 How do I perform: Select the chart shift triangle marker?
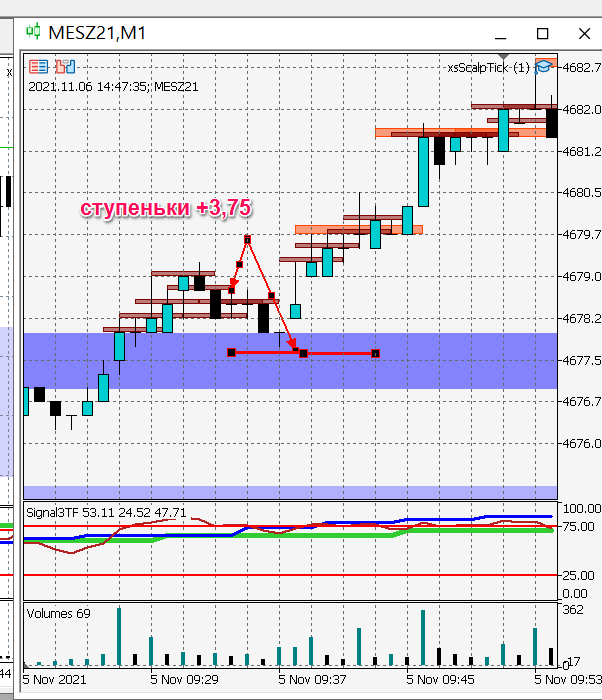[x=503, y=57]
